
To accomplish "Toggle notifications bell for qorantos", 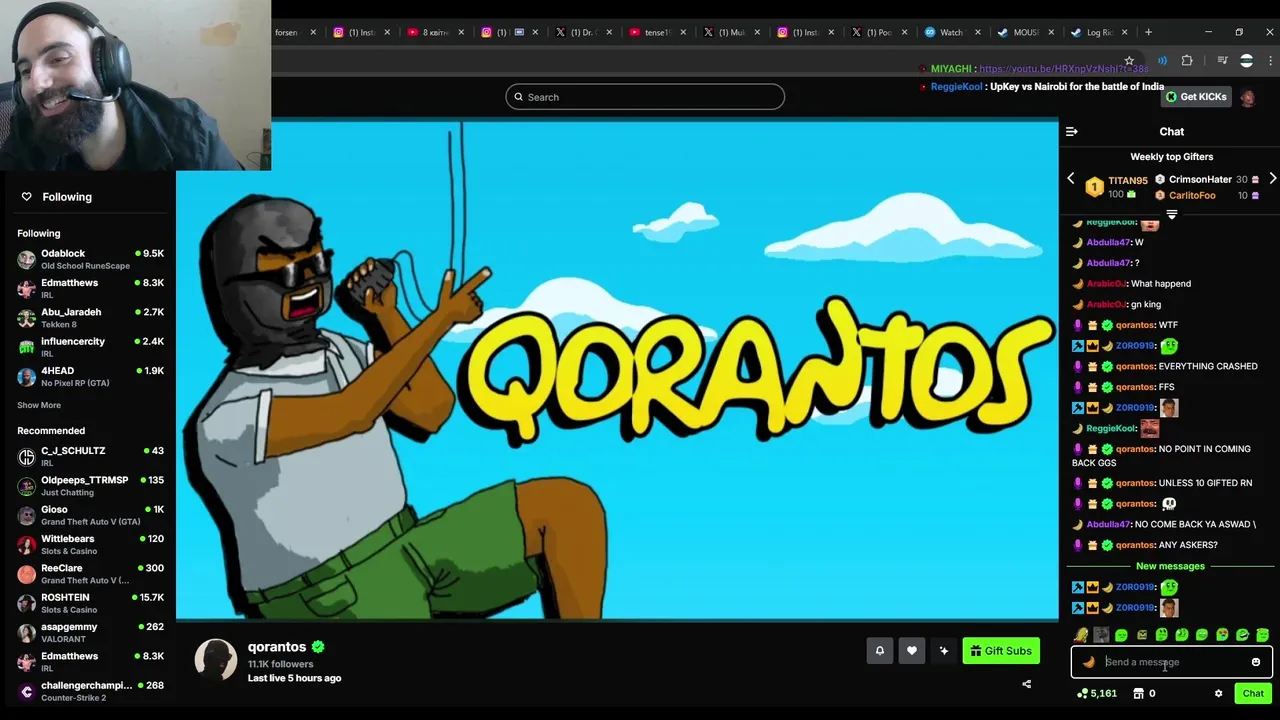I will (x=880, y=651).
